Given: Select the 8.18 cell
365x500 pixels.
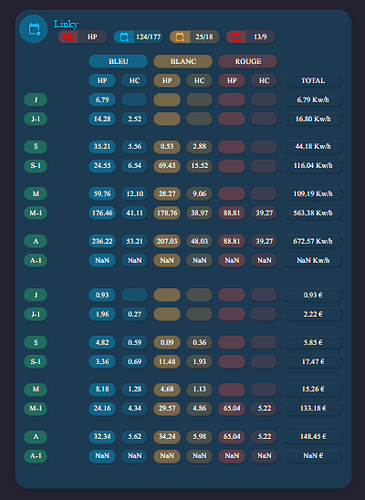Looking at the screenshot, I should coord(102,389).
